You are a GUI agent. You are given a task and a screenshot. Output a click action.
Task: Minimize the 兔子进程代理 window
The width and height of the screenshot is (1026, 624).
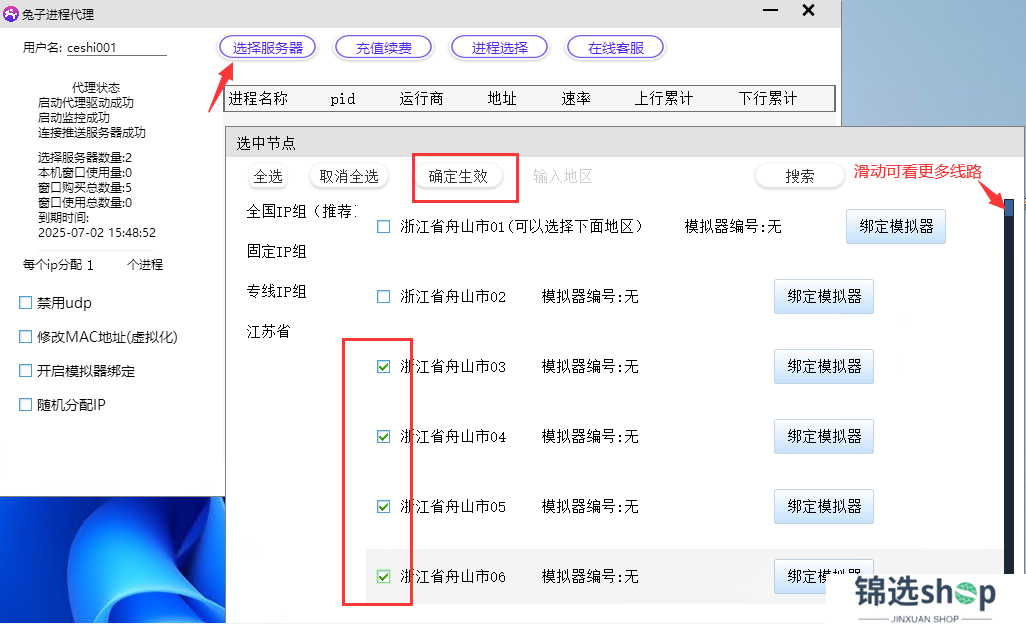pyautogui.click(x=771, y=10)
